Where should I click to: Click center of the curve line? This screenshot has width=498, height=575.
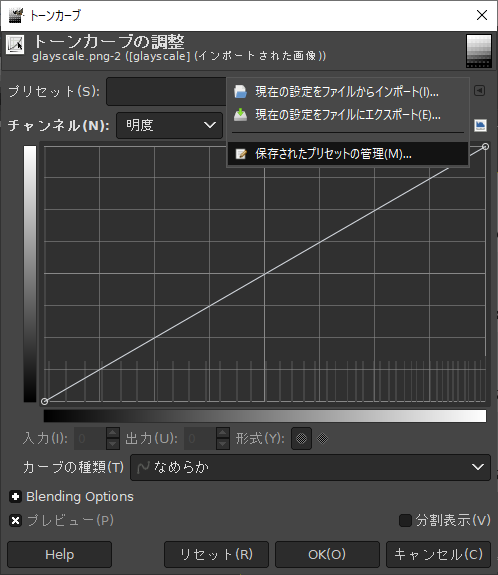click(x=265, y=274)
